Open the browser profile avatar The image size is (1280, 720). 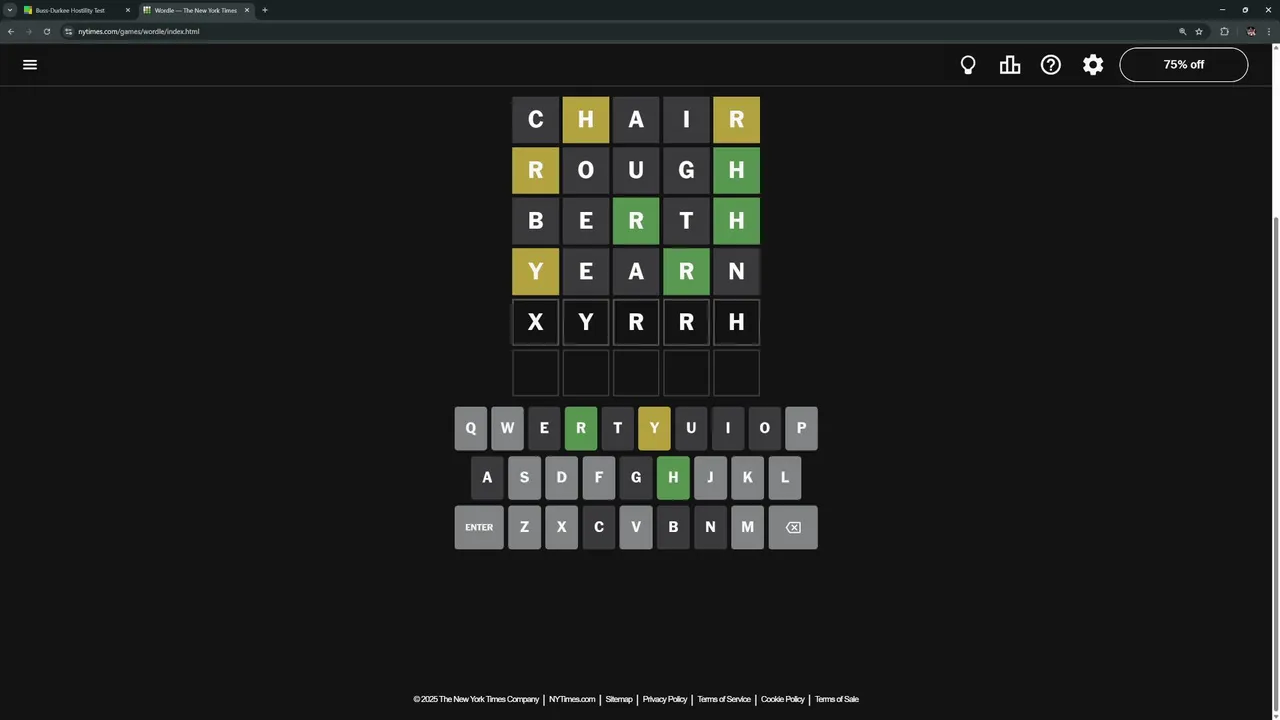(x=1251, y=31)
